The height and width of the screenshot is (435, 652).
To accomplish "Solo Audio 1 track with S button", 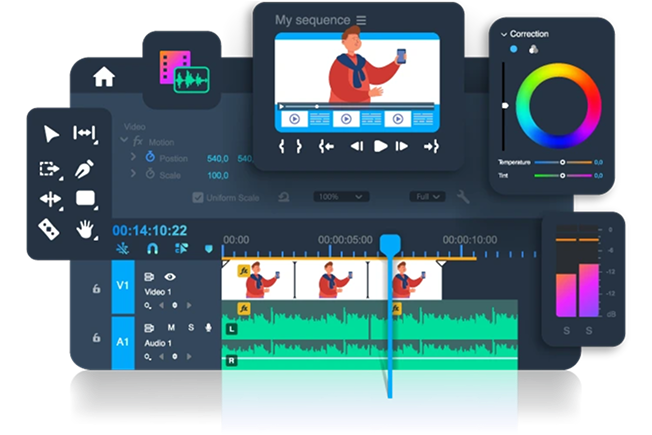I will (189, 327).
